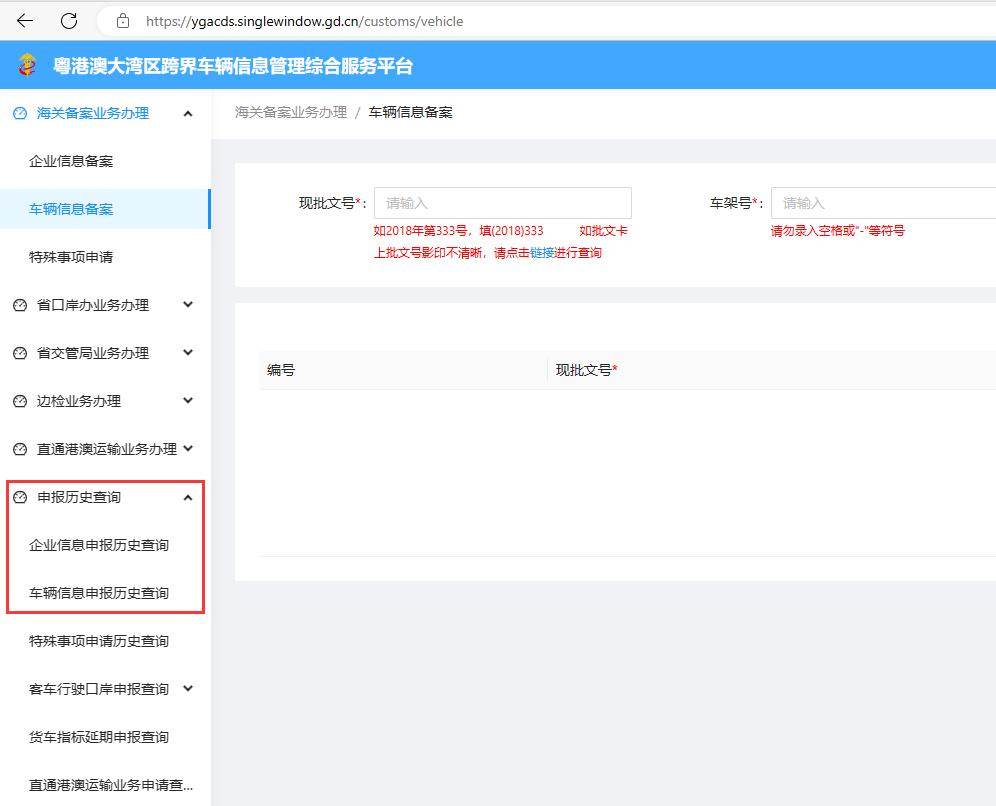Expand the 直通港澳运输业务办理 chevron

[188, 449]
